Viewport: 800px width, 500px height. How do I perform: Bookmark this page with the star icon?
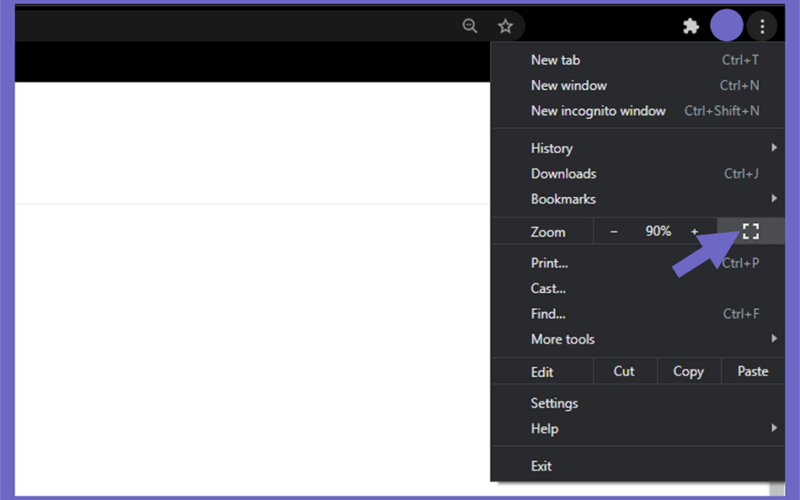tap(505, 26)
